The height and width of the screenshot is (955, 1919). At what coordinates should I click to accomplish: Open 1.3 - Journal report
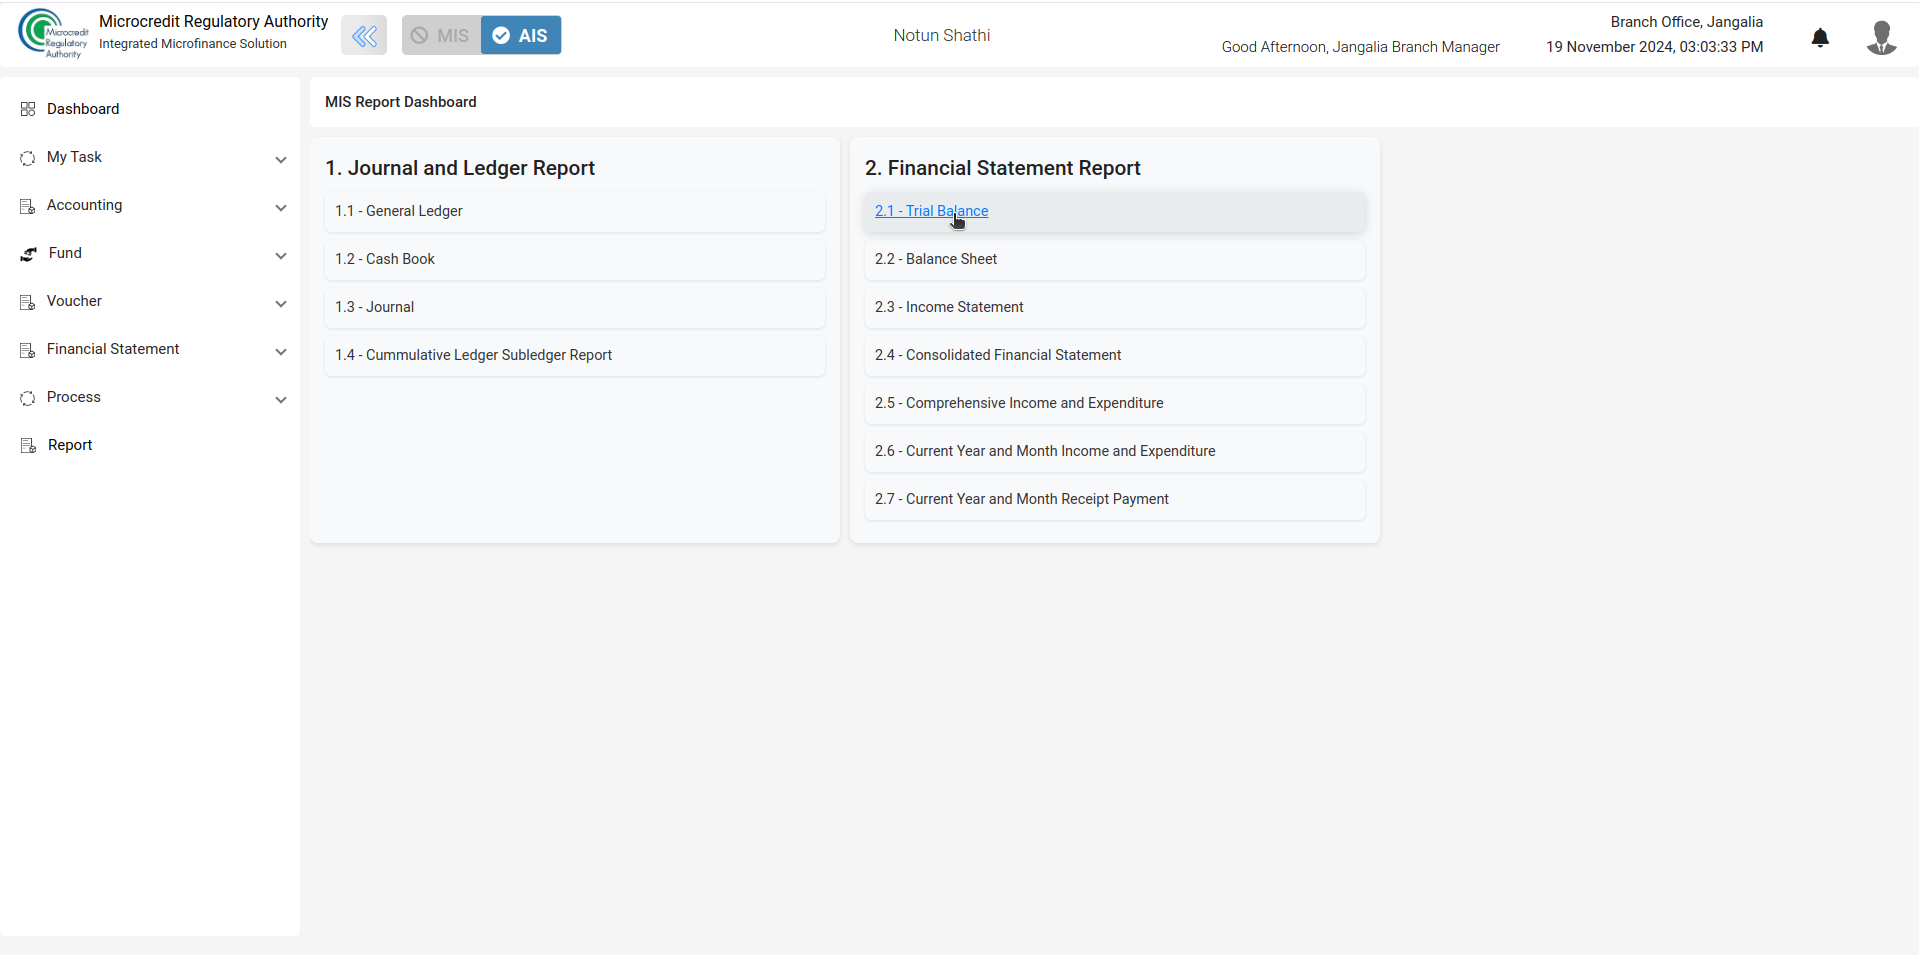[x=574, y=307]
